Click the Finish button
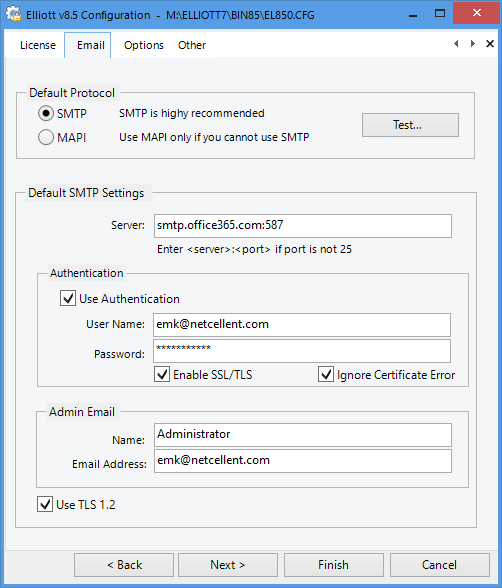The height and width of the screenshot is (588, 502). [x=333, y=565]
